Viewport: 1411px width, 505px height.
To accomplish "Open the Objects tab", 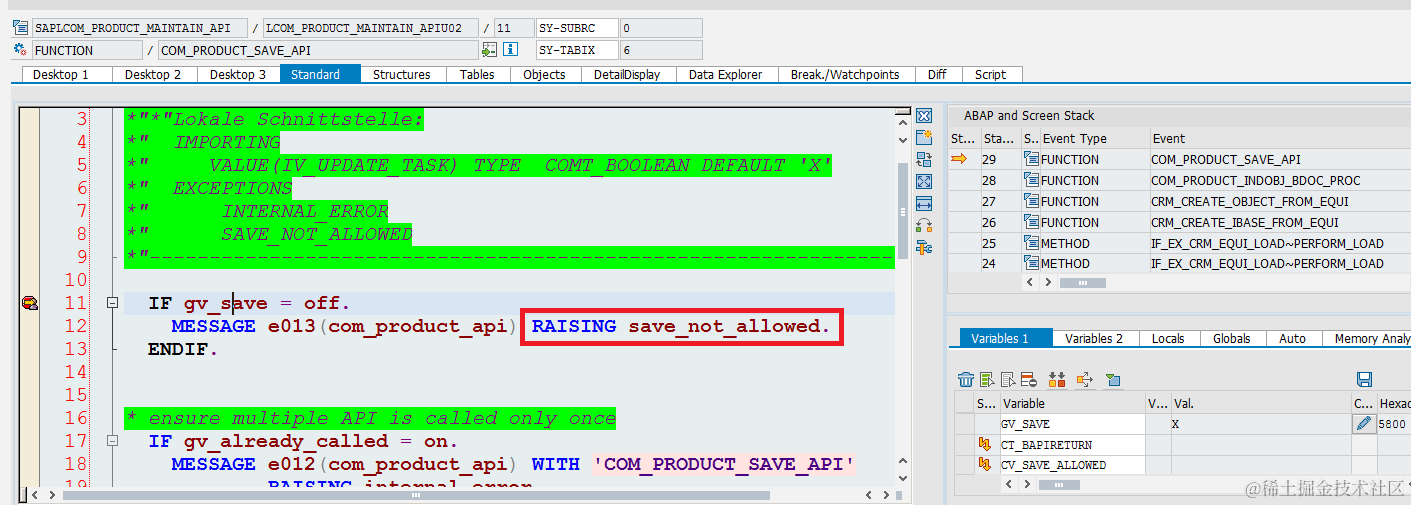I will [544, 74].
